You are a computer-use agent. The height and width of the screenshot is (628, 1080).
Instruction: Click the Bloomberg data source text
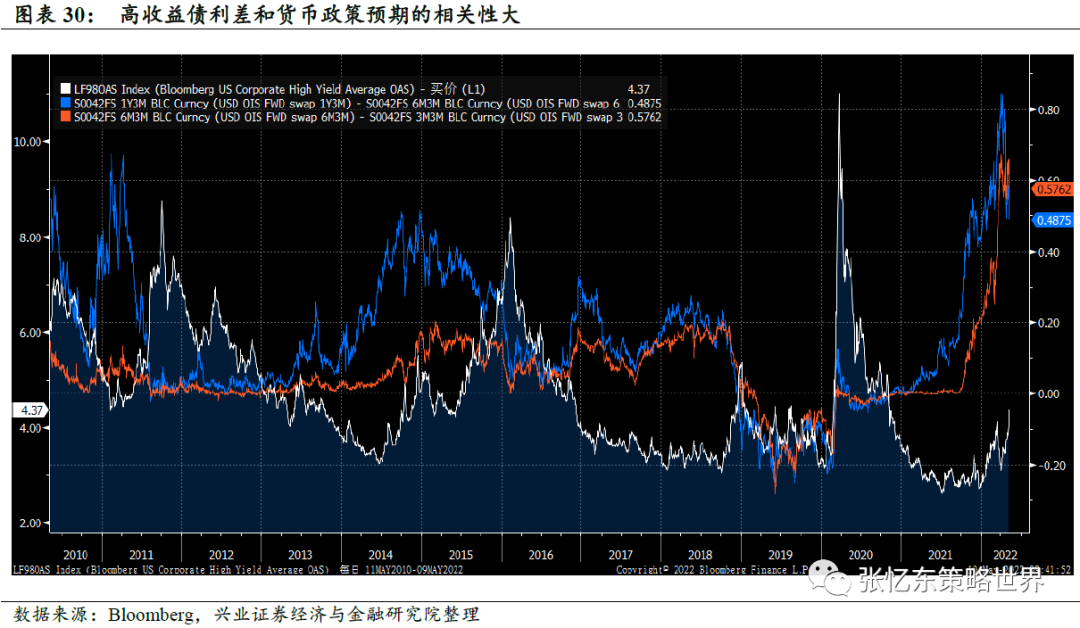click(x=151, y=614)
